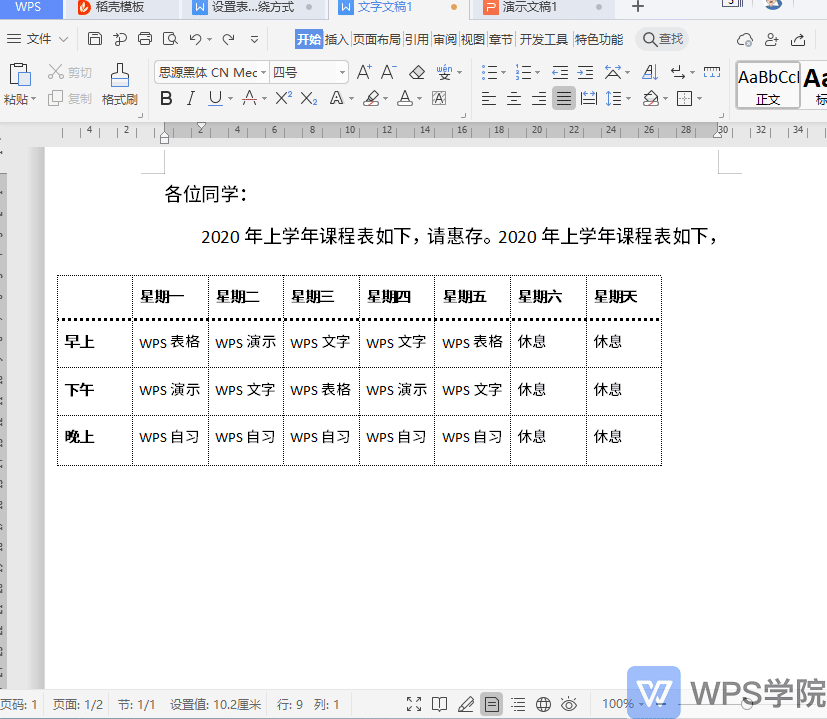Expand the line spacing dropdown arrow

pyautogui.click(x=628, y=99)
